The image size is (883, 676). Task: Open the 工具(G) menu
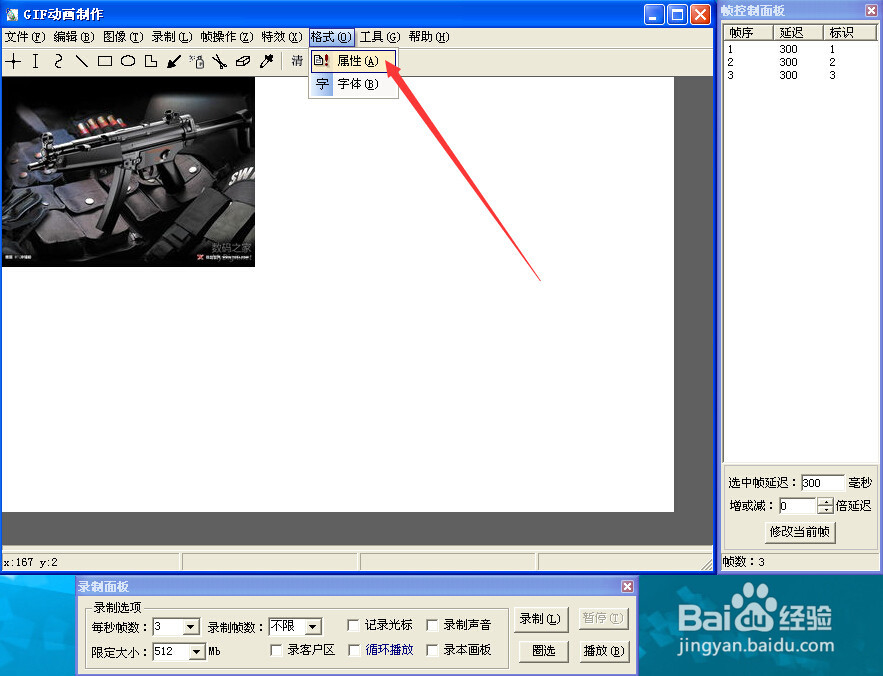coord(380,37)
